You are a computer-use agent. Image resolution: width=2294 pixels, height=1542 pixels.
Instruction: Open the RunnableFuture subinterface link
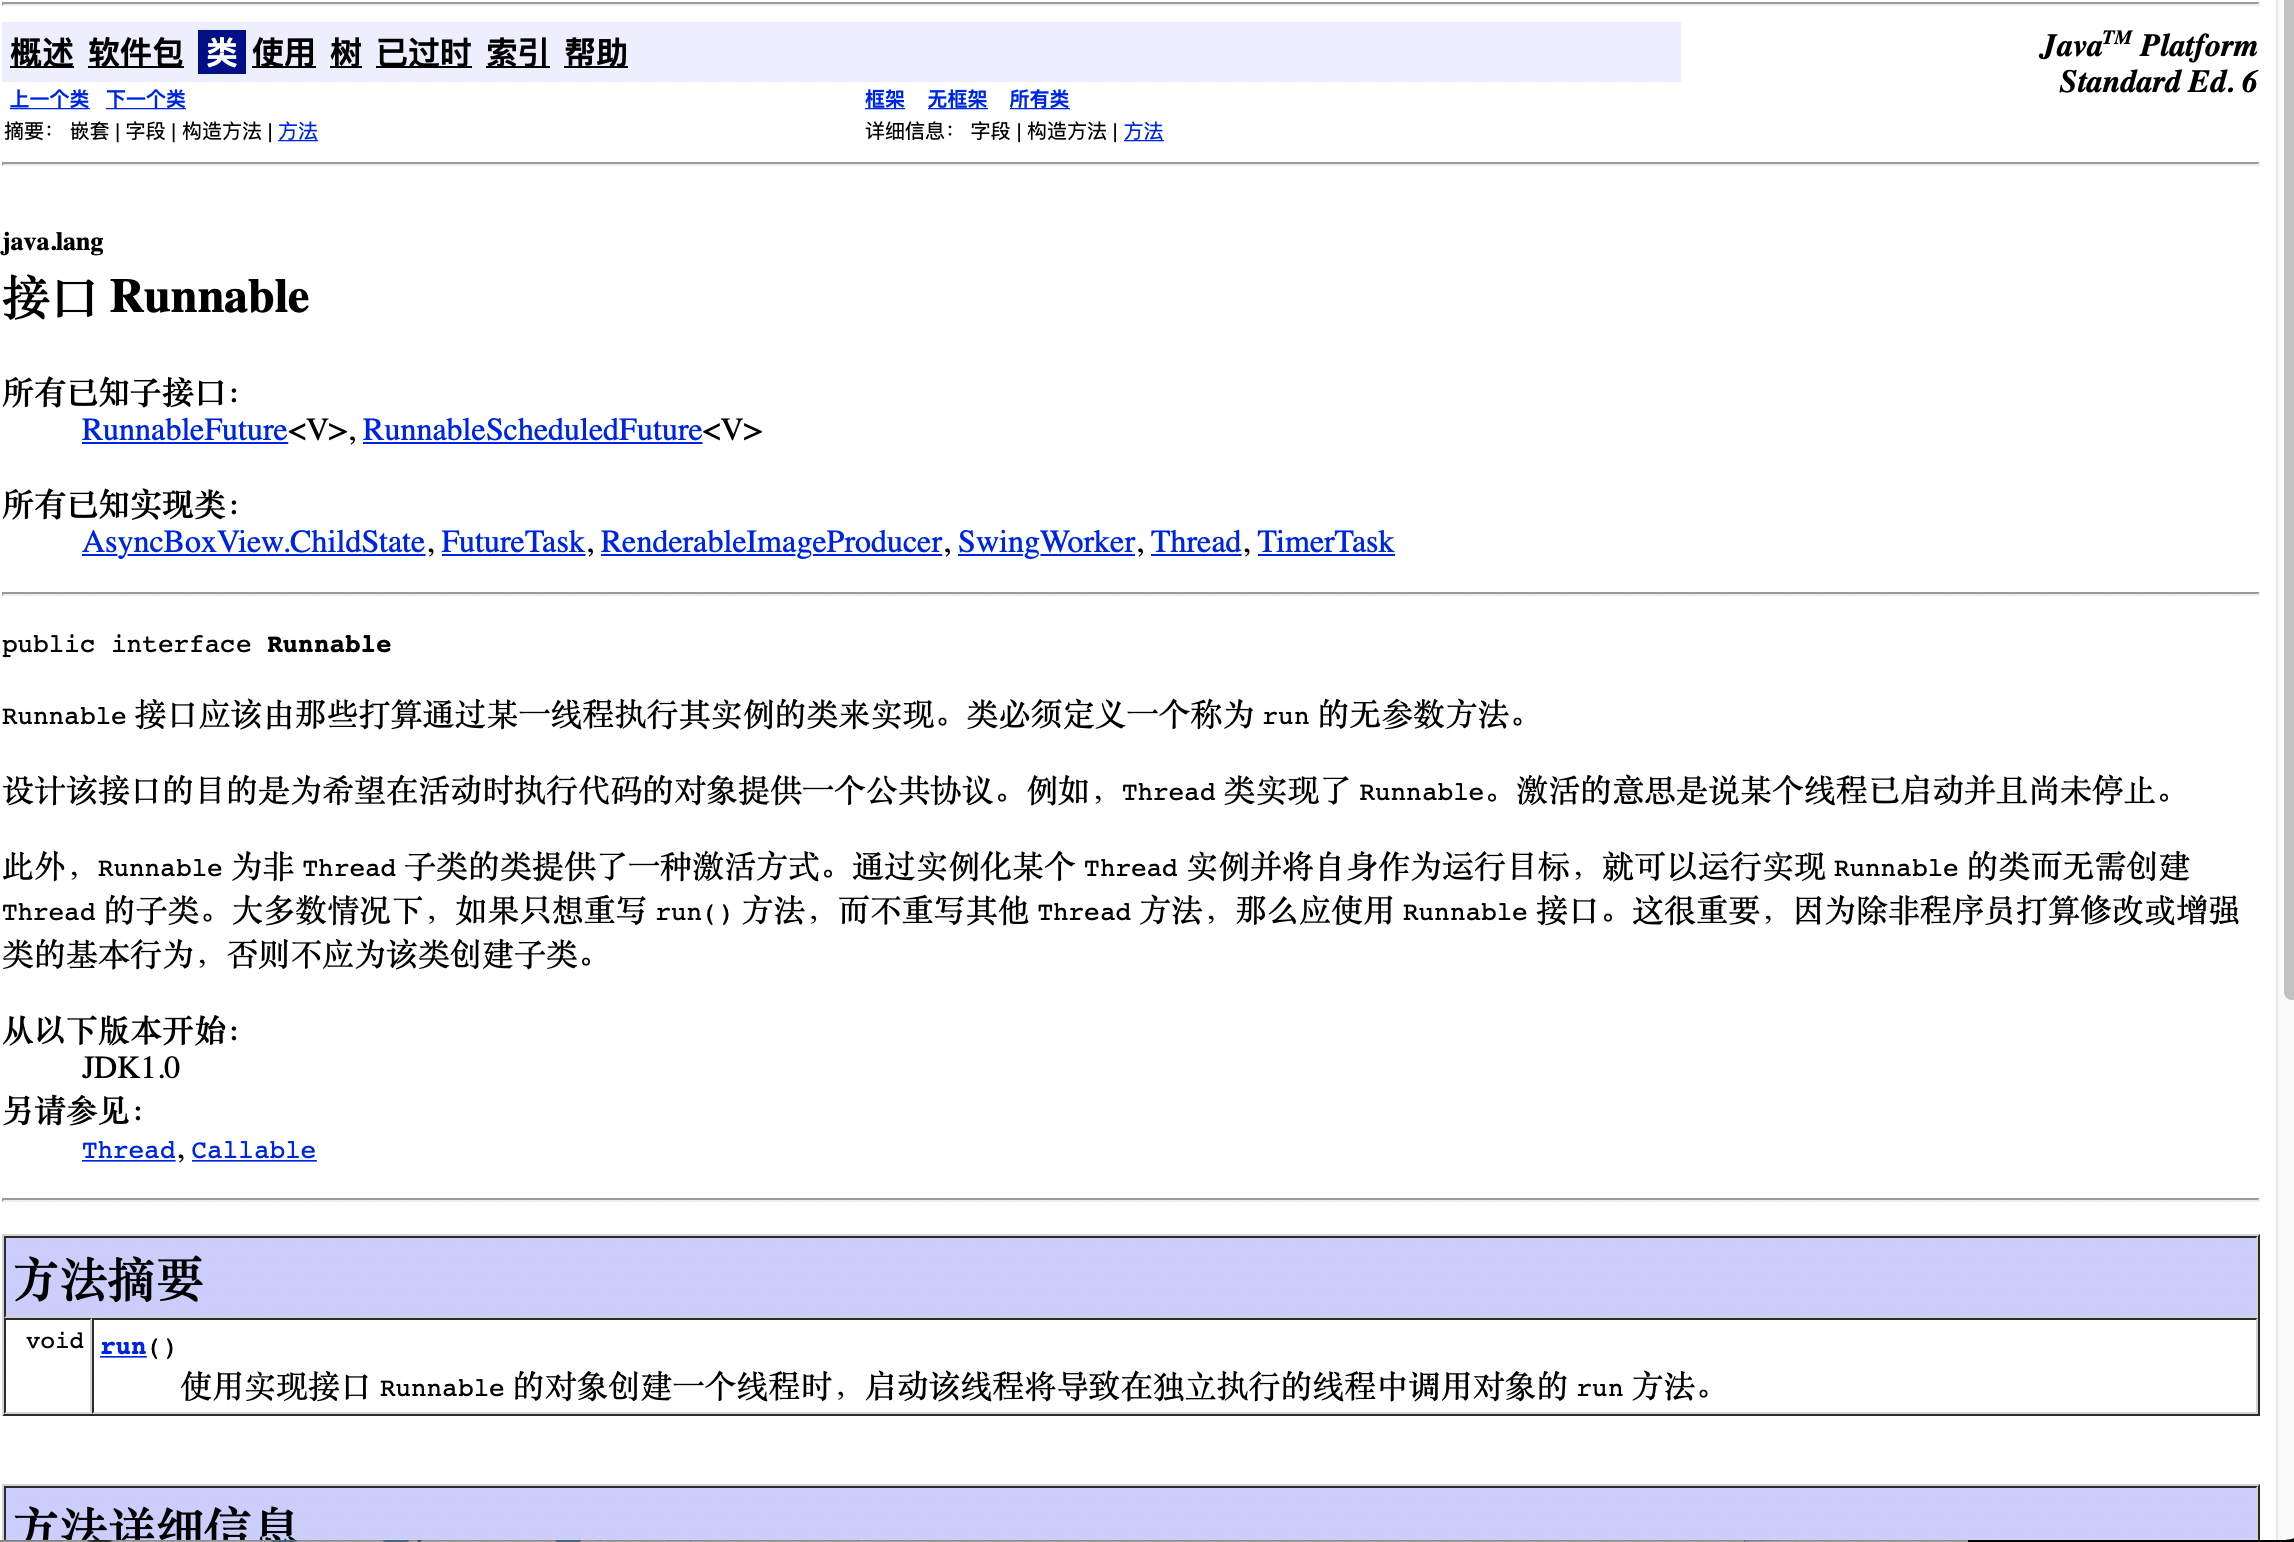pos(185,430)
